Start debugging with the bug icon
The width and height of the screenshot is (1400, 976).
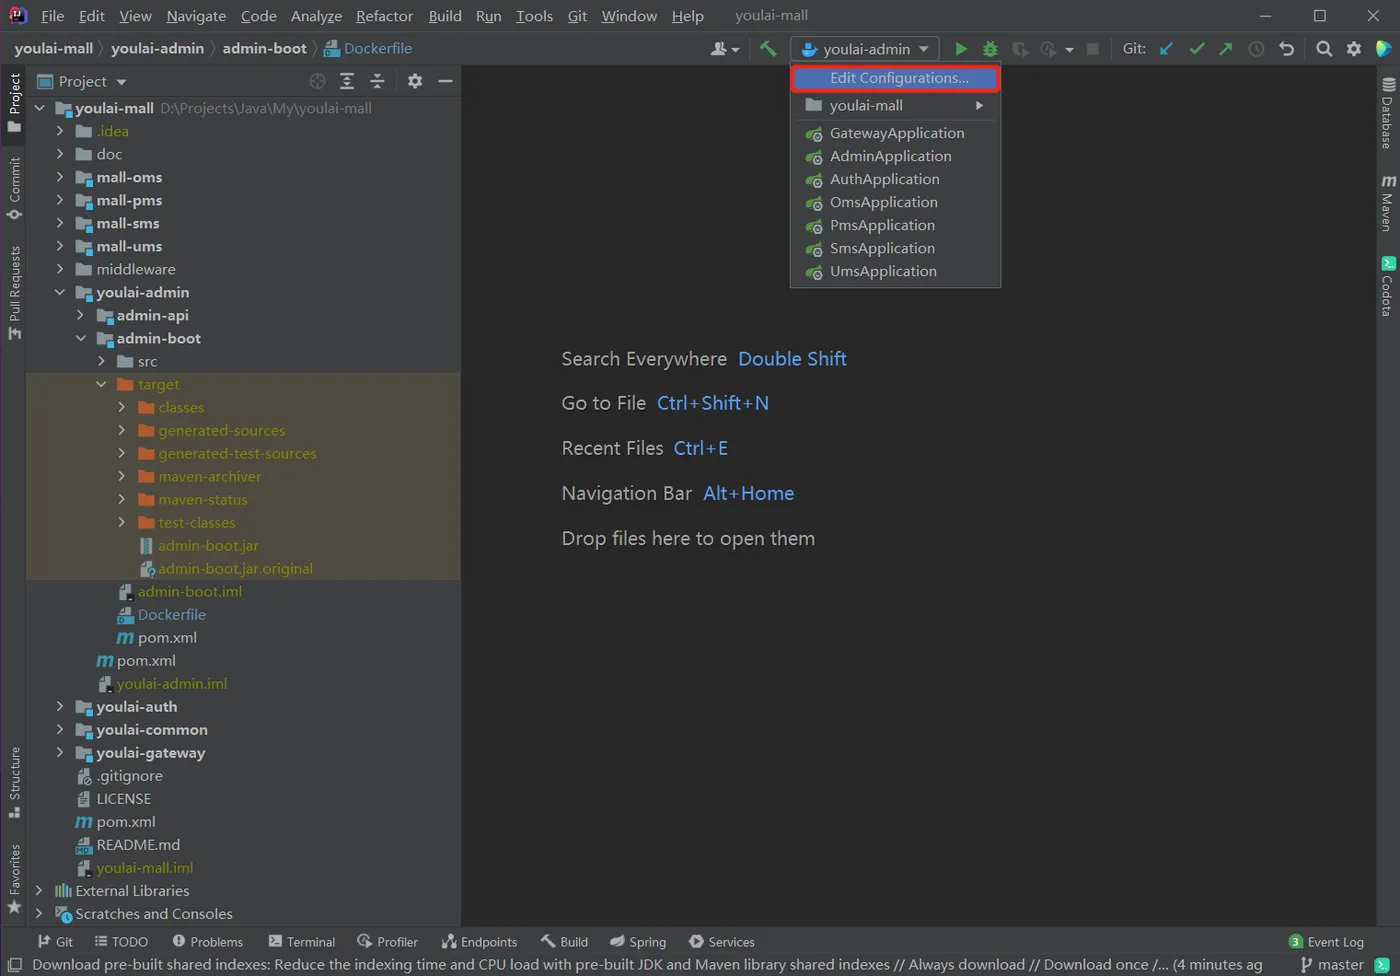coord(990,48)
